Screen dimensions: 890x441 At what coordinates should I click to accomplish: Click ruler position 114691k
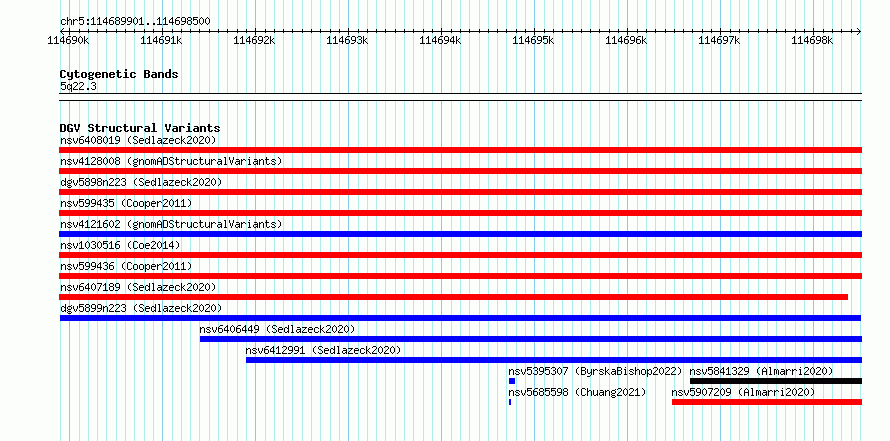[x=161, y=40]
